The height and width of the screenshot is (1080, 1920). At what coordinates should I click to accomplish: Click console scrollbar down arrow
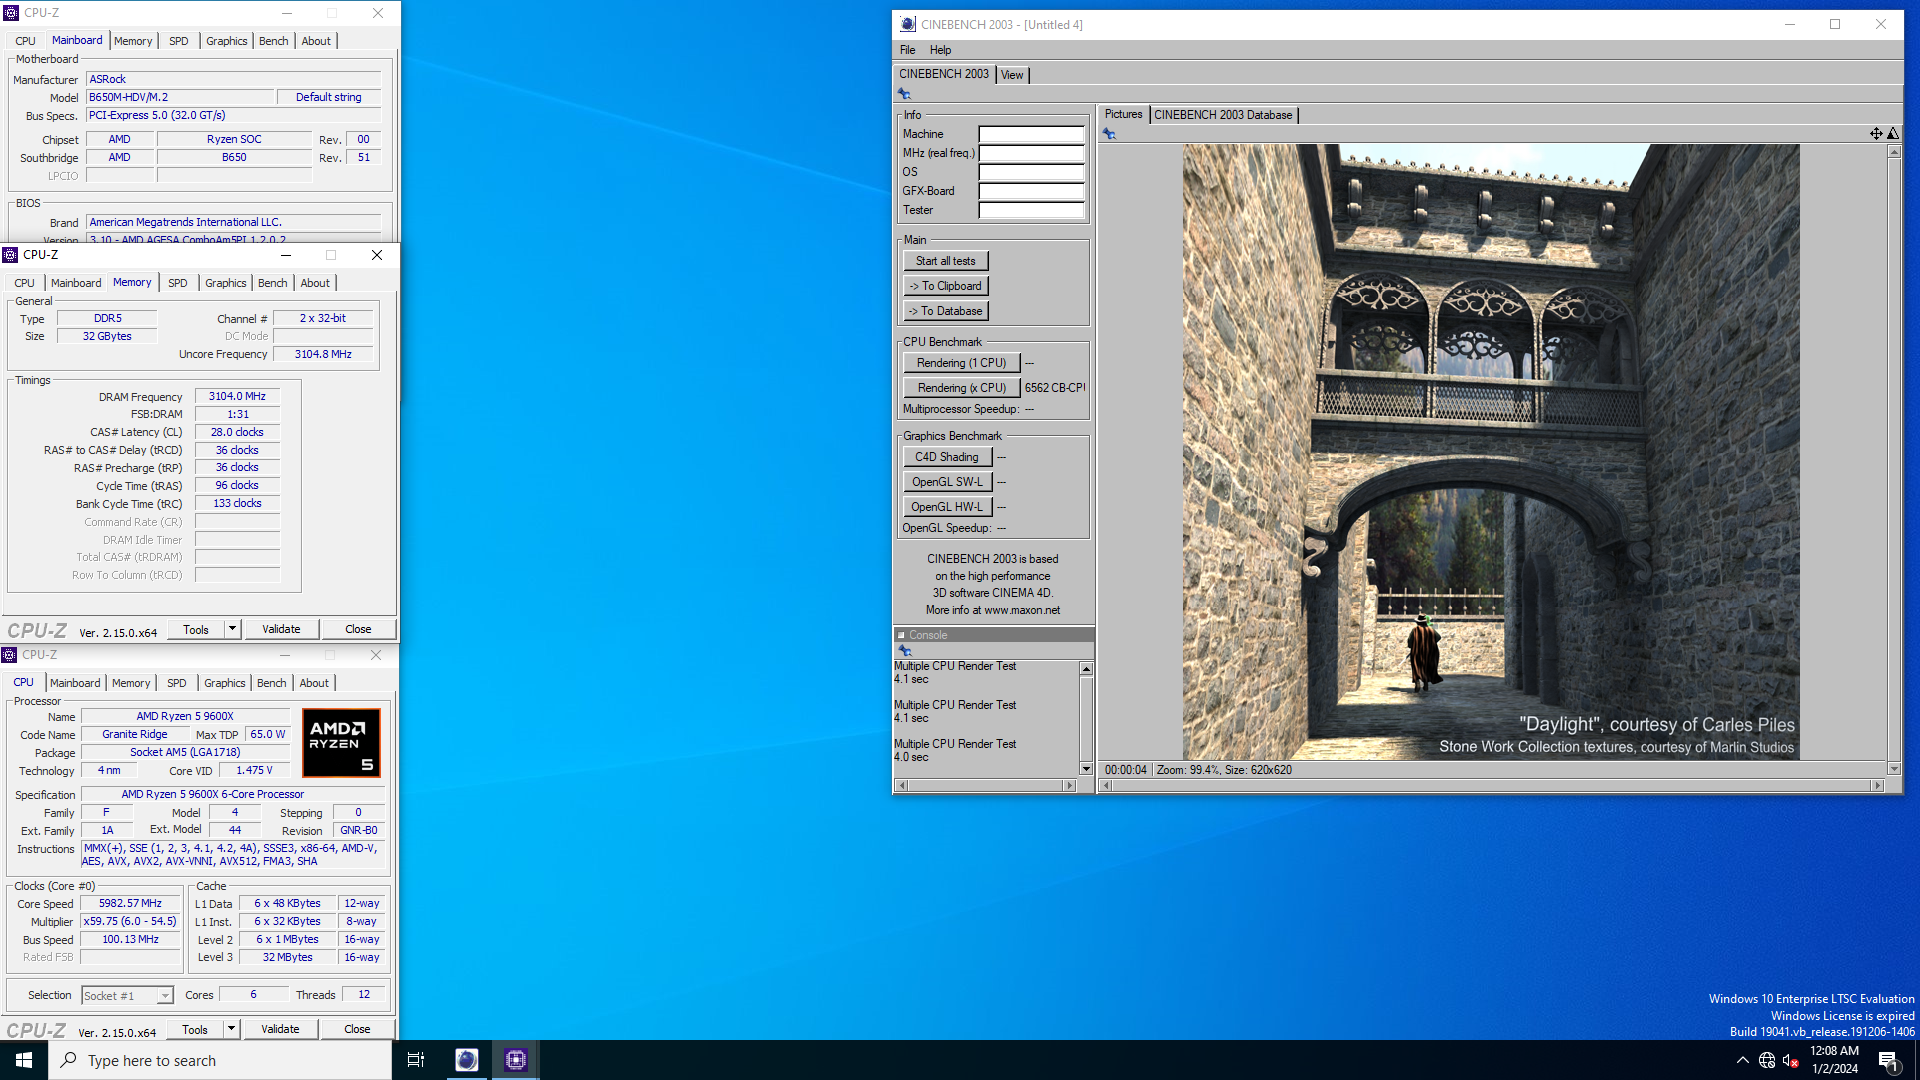1086,768
